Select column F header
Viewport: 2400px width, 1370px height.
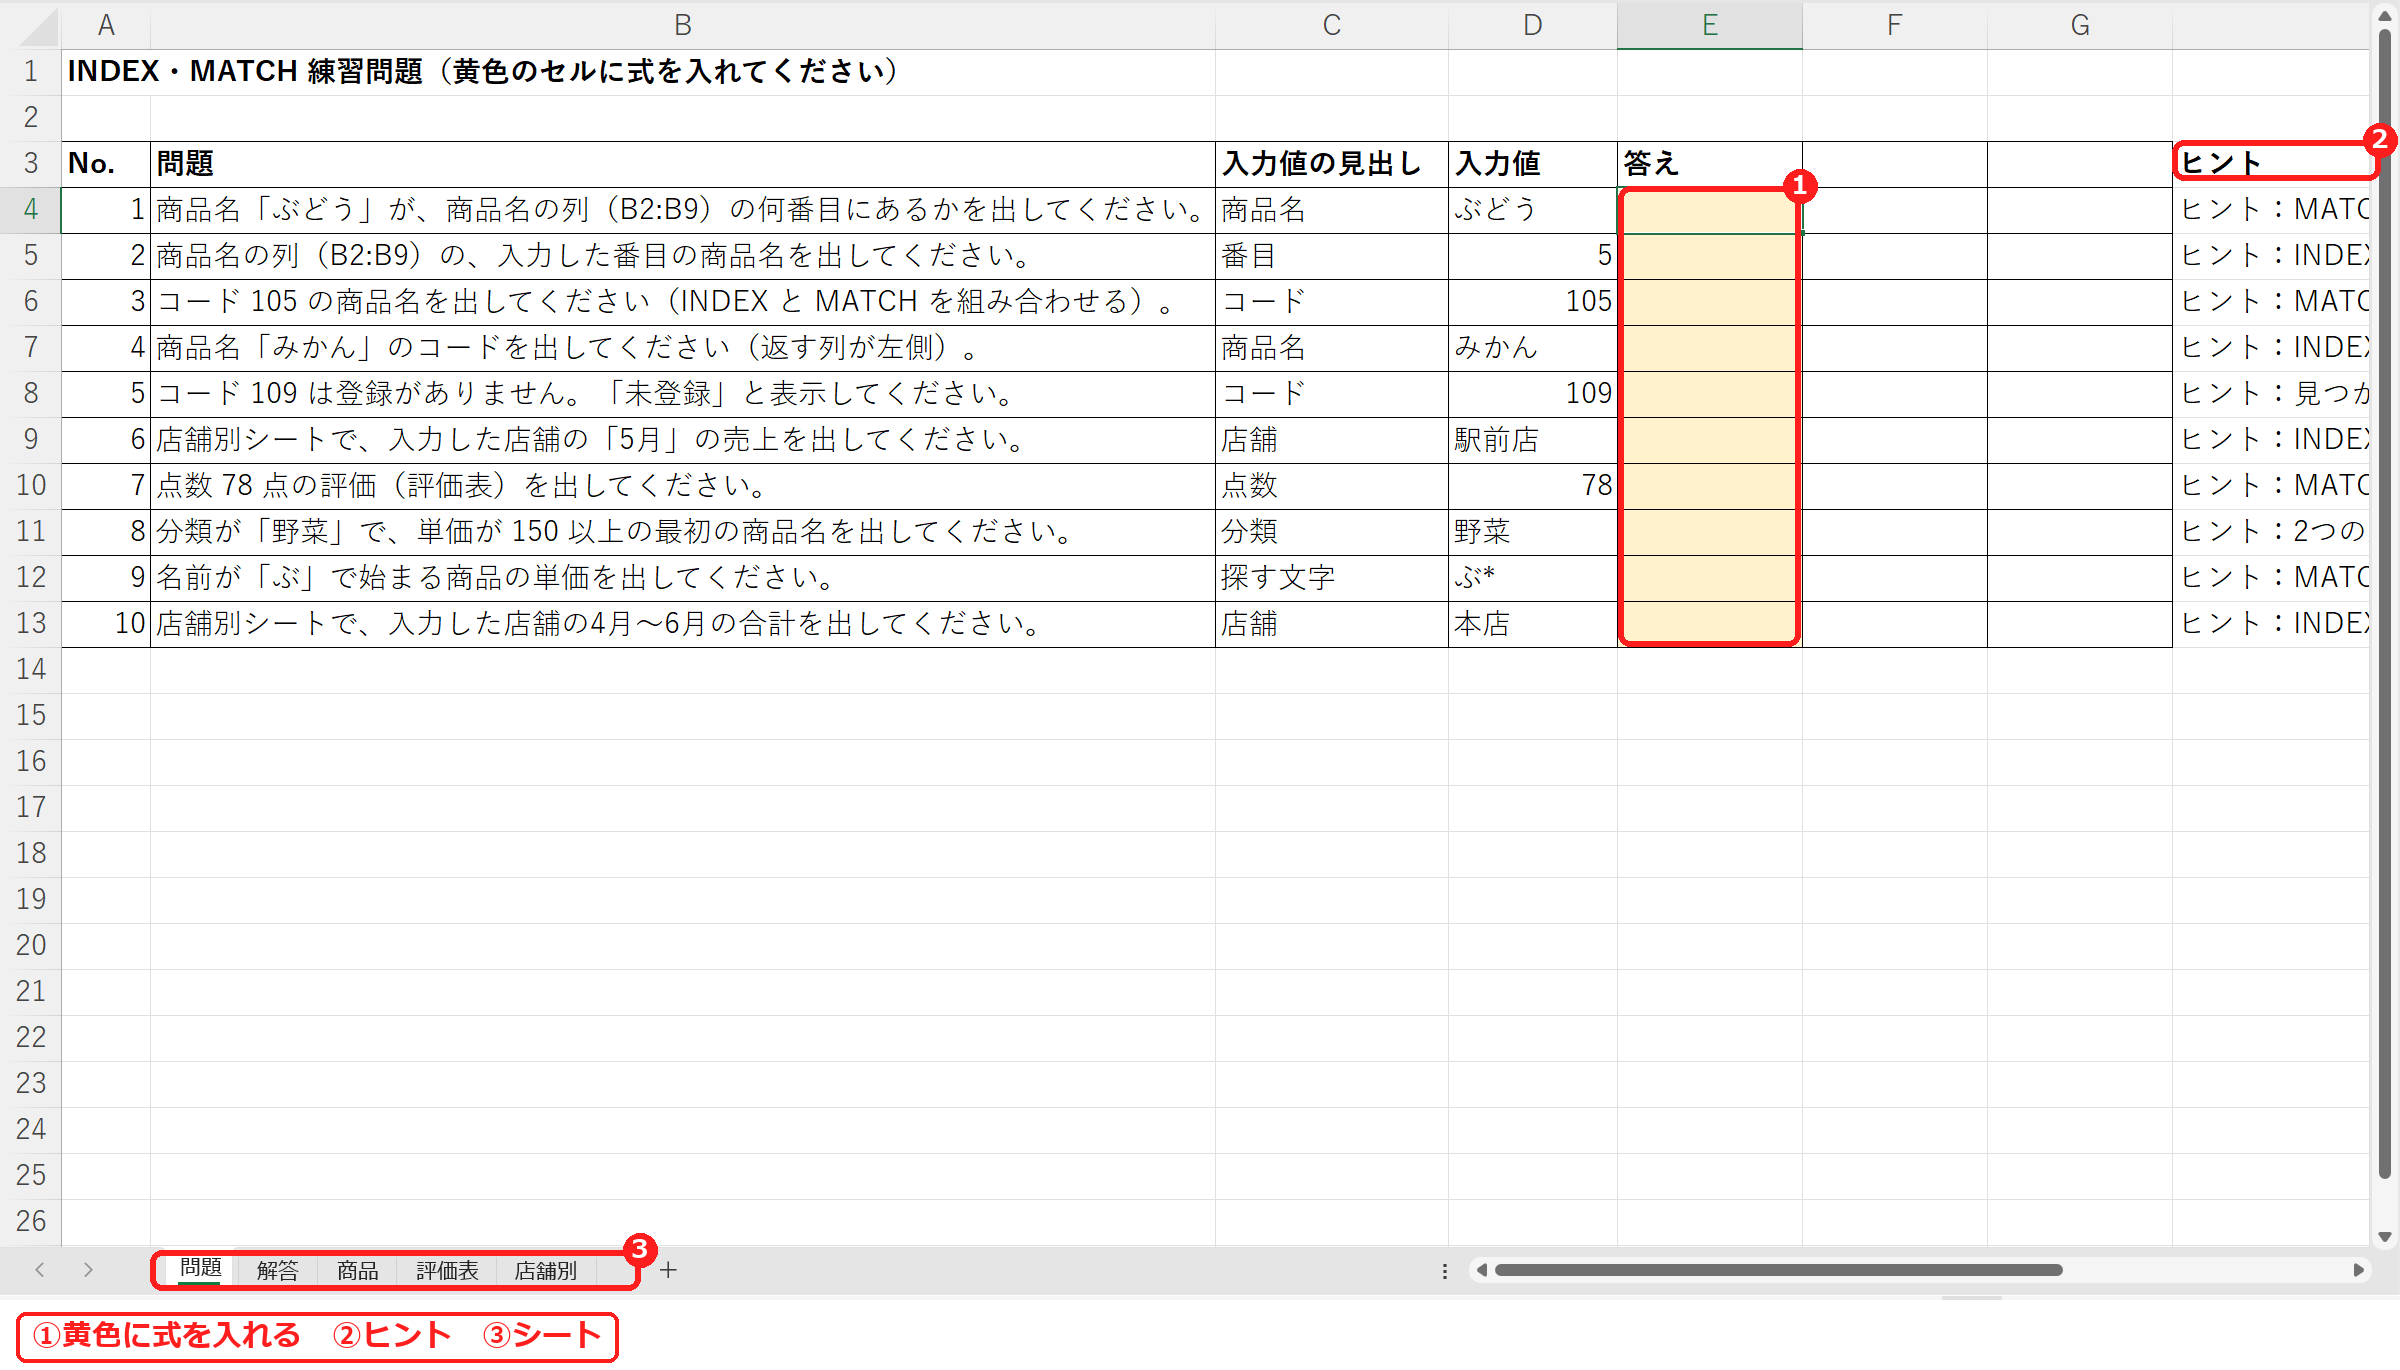[1895, 25]
